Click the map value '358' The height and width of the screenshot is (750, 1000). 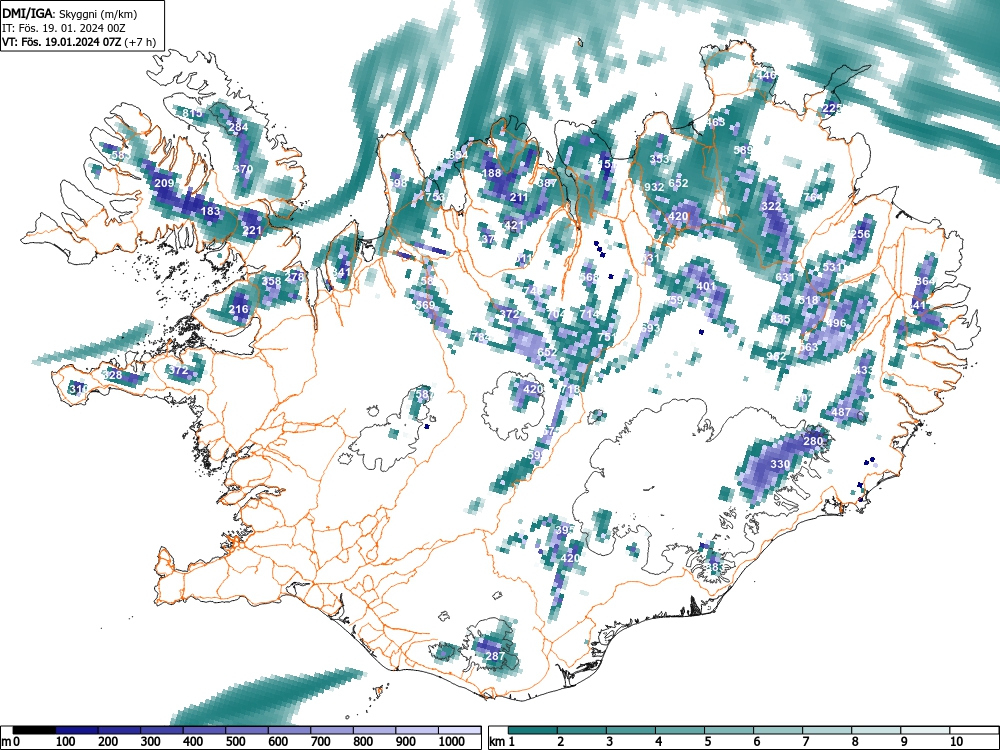(272, 281)
